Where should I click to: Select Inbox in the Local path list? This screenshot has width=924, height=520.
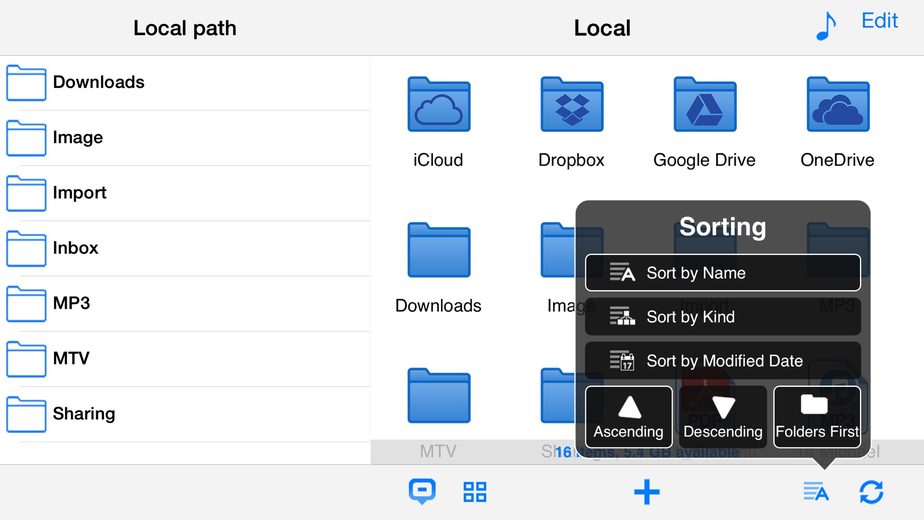(185, 248)
